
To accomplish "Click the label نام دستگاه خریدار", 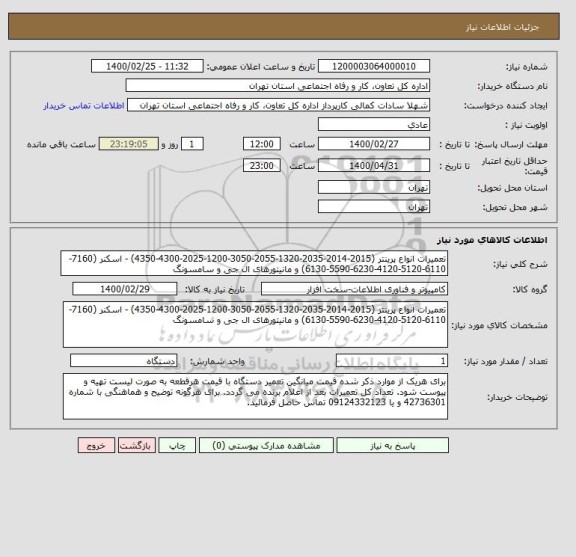I will (x=512, y=86).
